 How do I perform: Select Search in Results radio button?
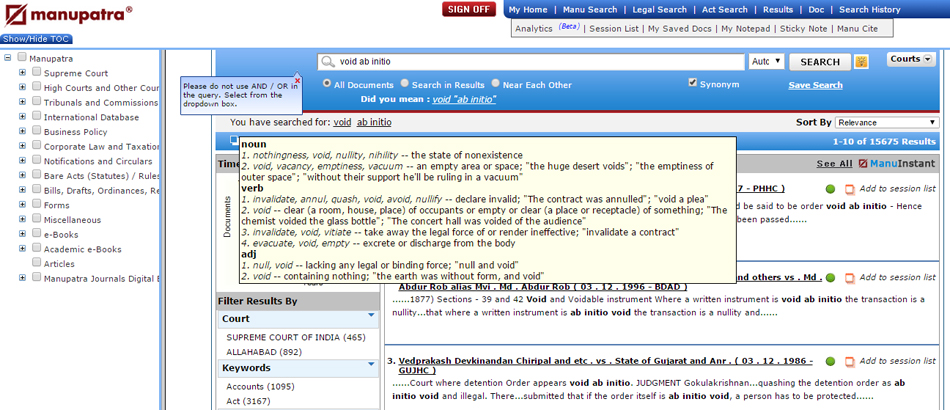point(405,83)
